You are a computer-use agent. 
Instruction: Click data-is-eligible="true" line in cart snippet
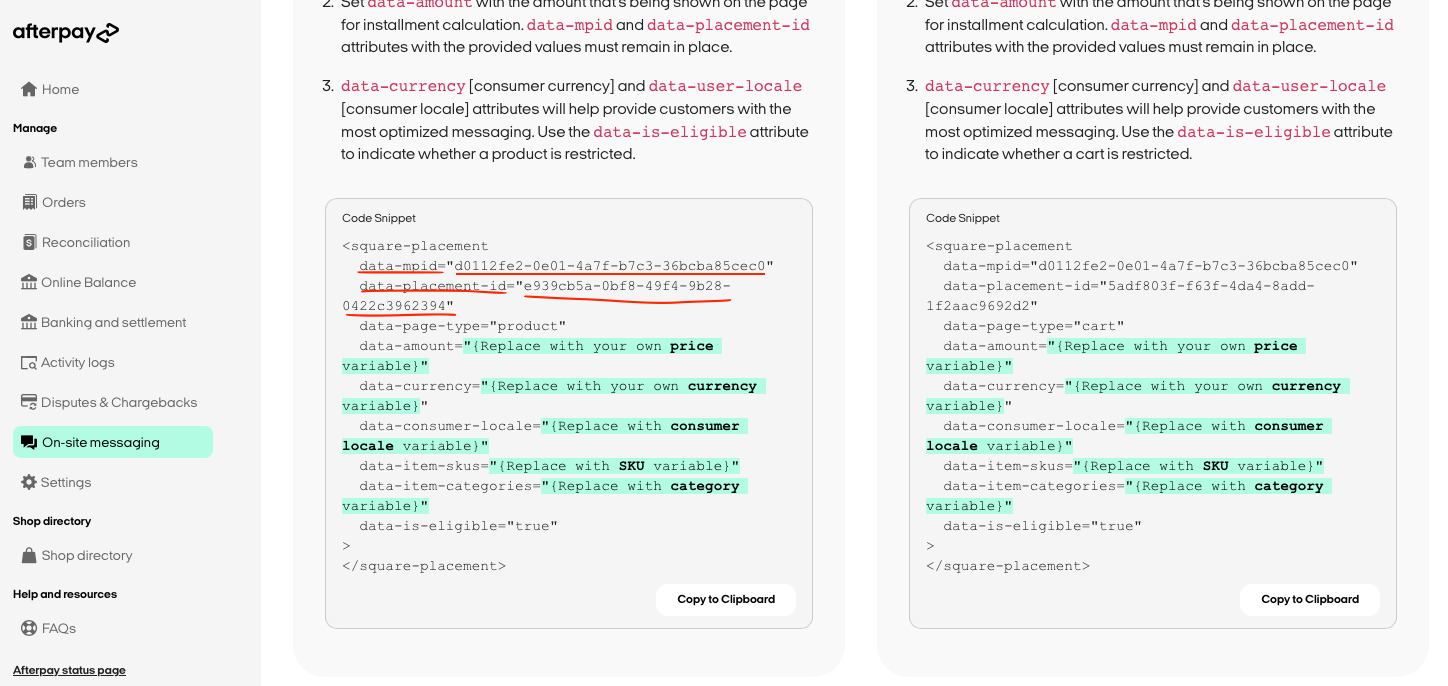point(1043,526)
